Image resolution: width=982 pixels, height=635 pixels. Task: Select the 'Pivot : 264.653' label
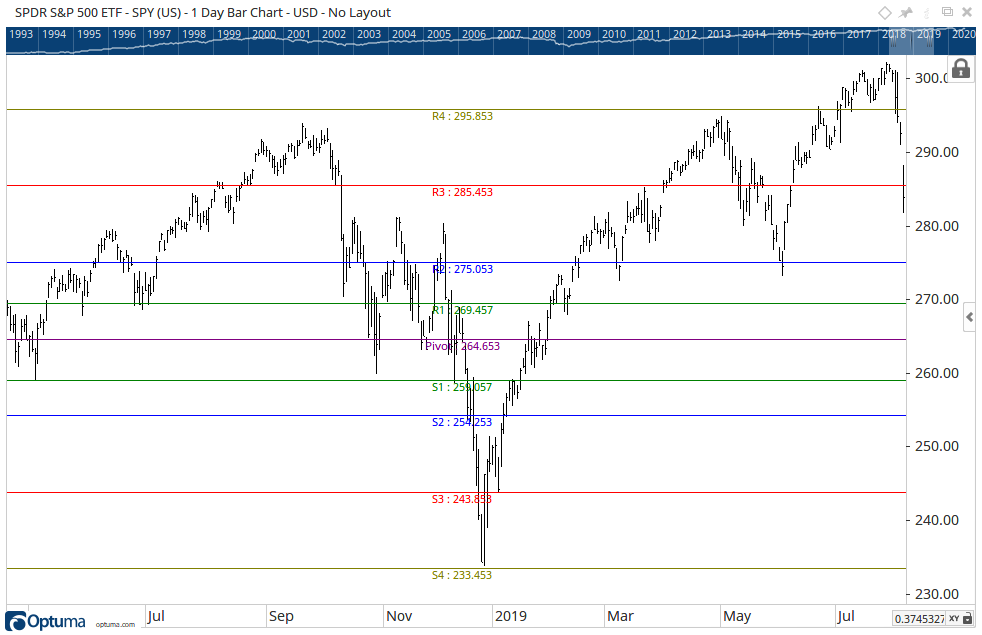point(462,346)
